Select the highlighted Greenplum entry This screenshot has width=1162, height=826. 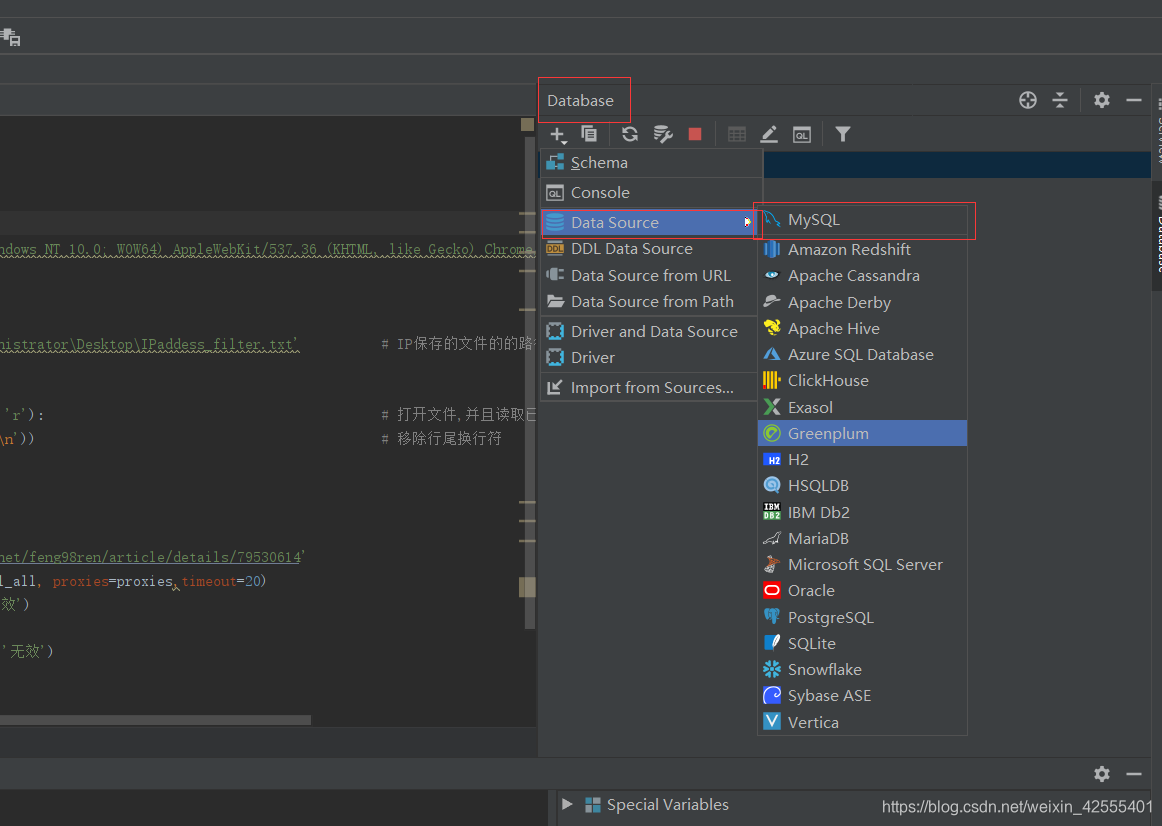coord(863,433)
